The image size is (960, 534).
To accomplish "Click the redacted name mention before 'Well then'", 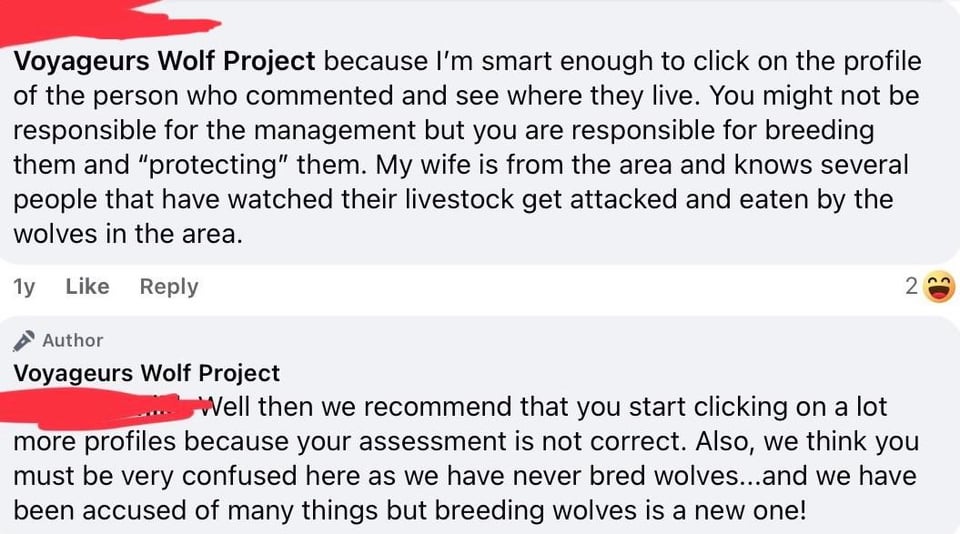I will 100,406.
